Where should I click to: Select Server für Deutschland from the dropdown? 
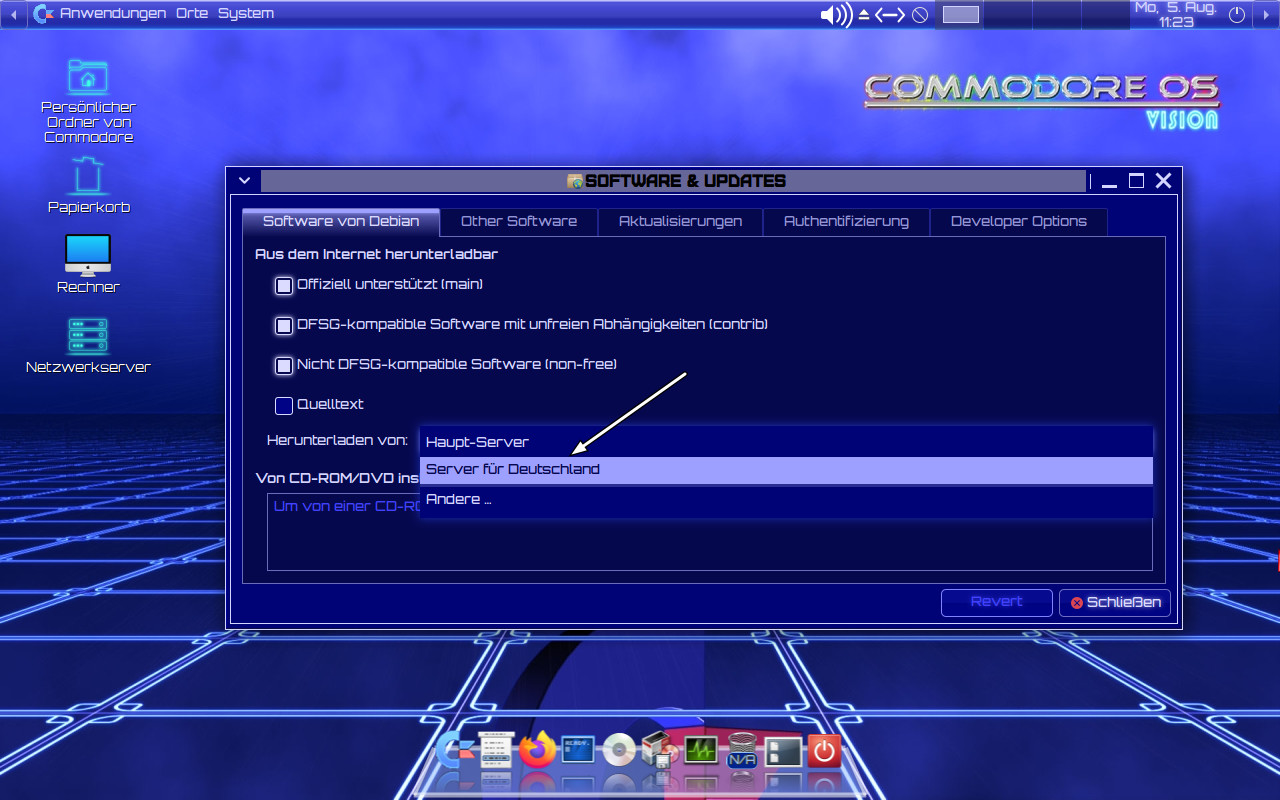point(512,469)
